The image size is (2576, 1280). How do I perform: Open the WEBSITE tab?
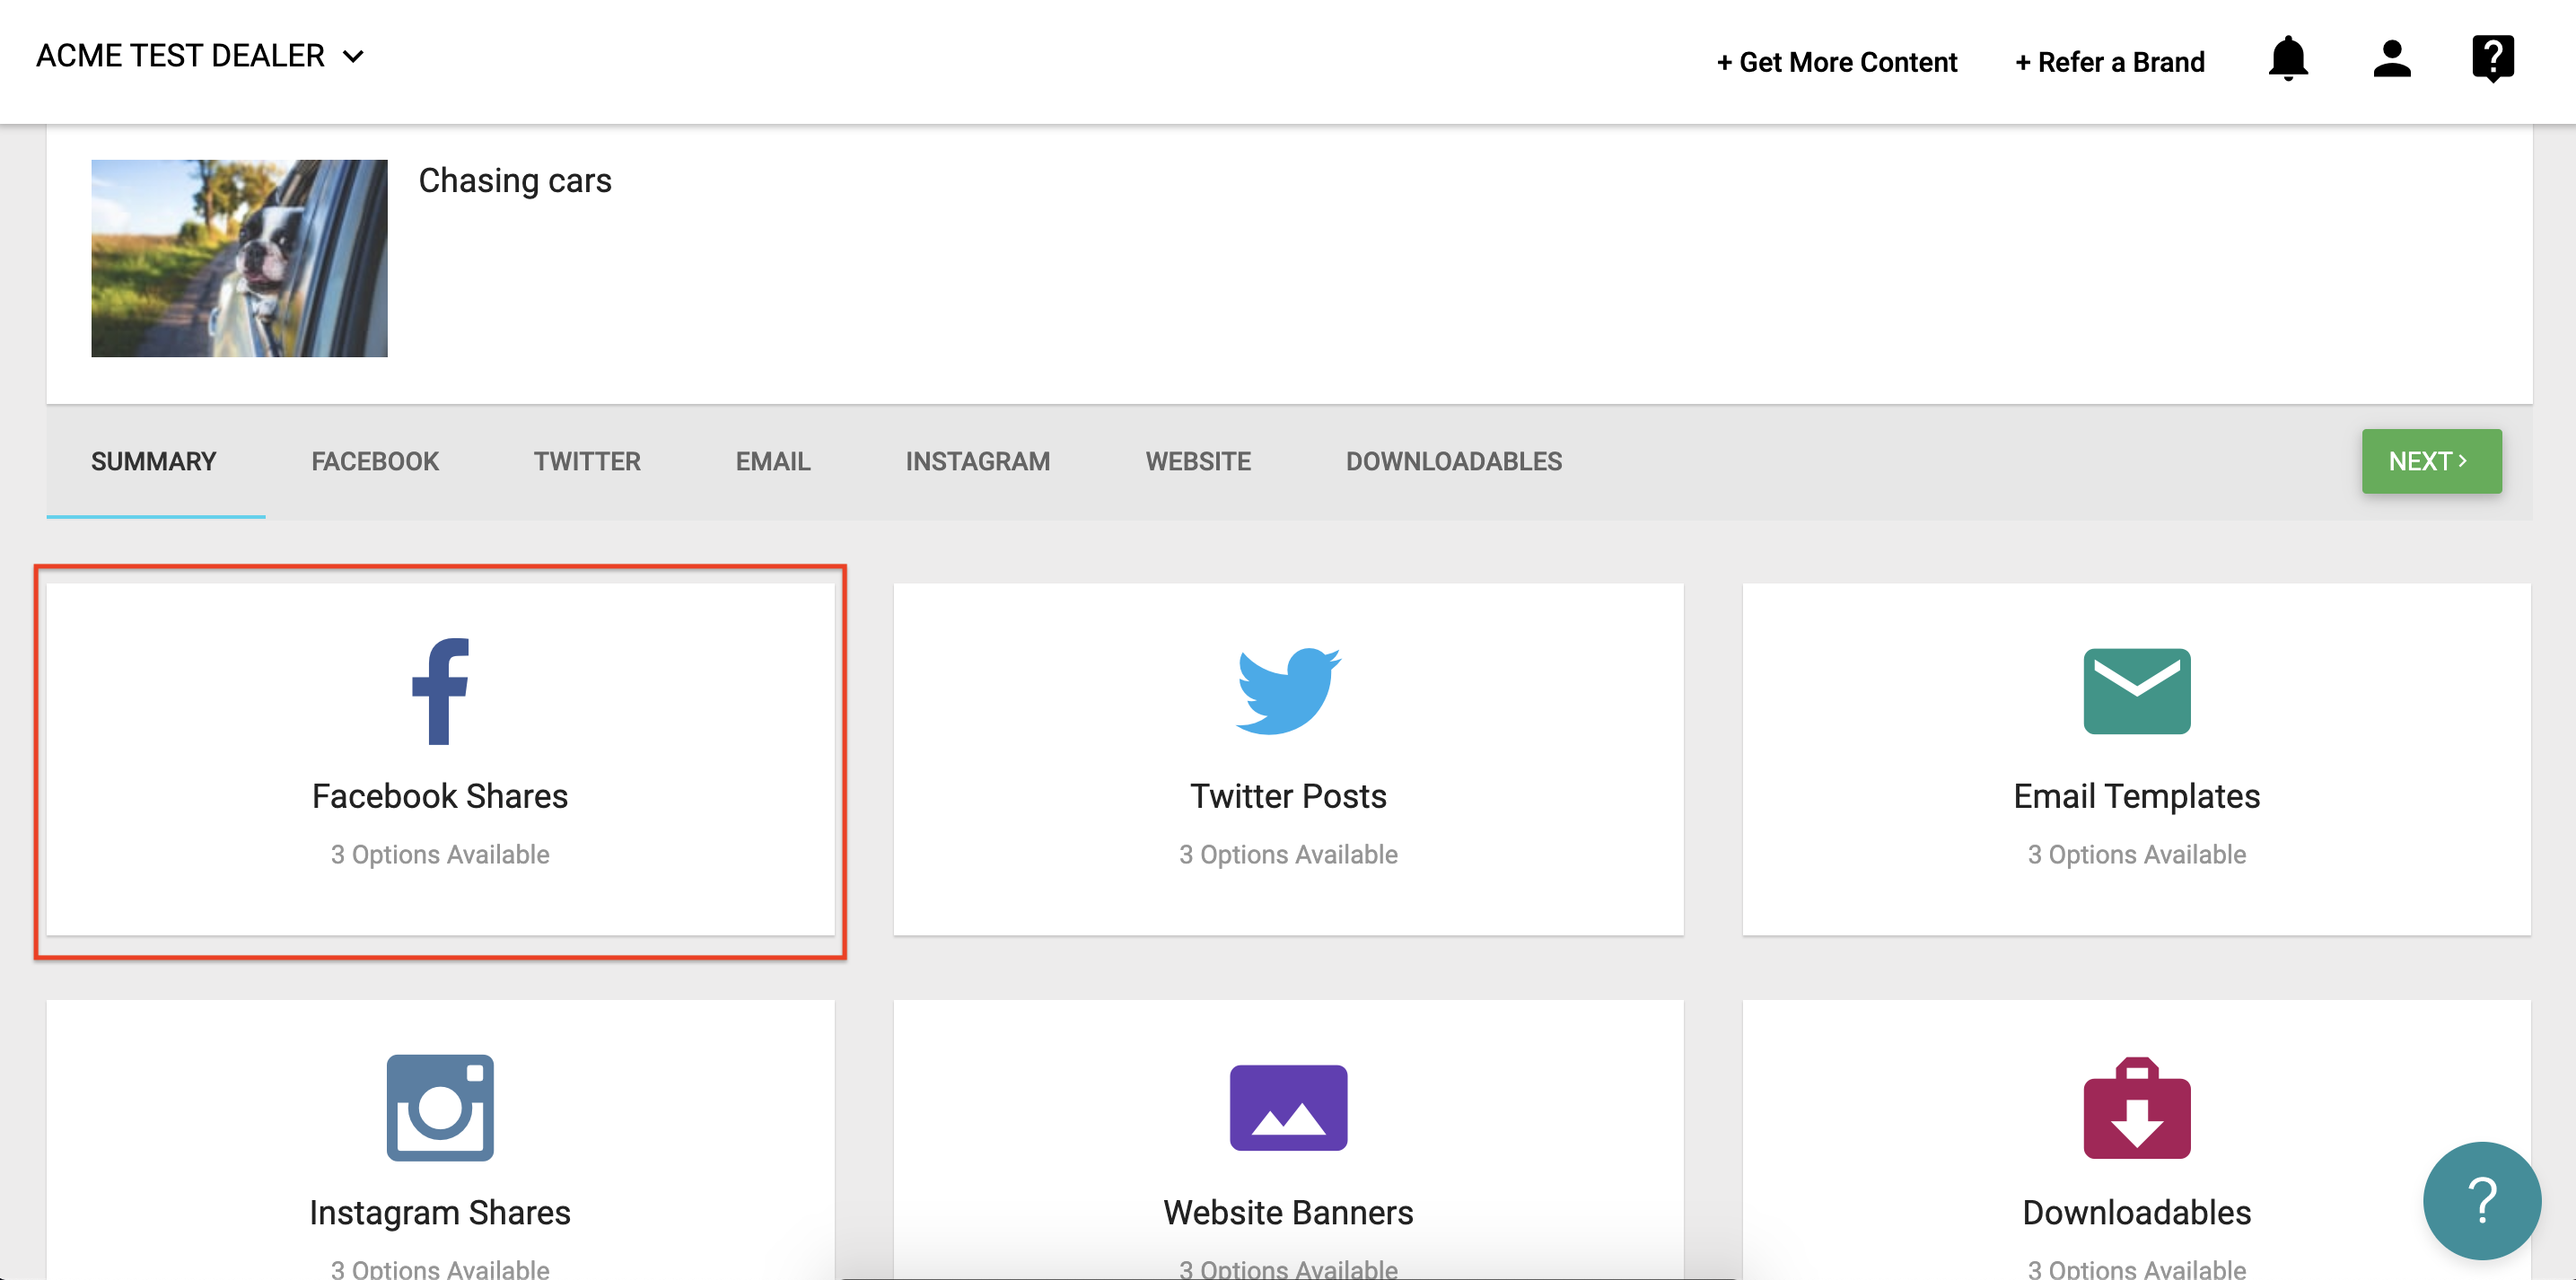pos(1198,461)
